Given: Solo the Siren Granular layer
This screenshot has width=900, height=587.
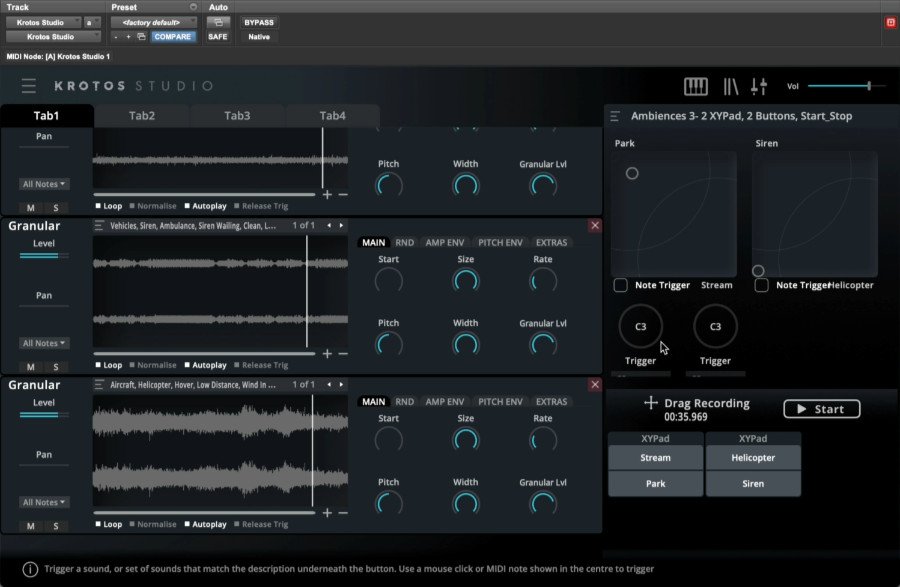Looking at the screenshot, I should (56, 367).
